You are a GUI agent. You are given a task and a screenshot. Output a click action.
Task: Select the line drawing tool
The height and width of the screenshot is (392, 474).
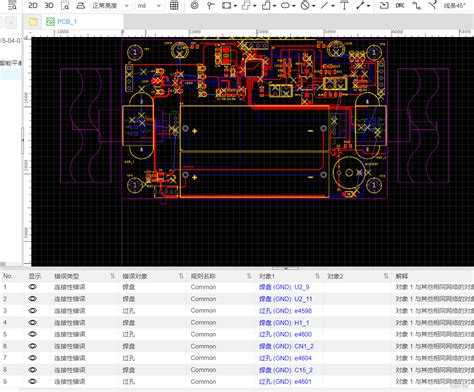click(x=324, y=5)
